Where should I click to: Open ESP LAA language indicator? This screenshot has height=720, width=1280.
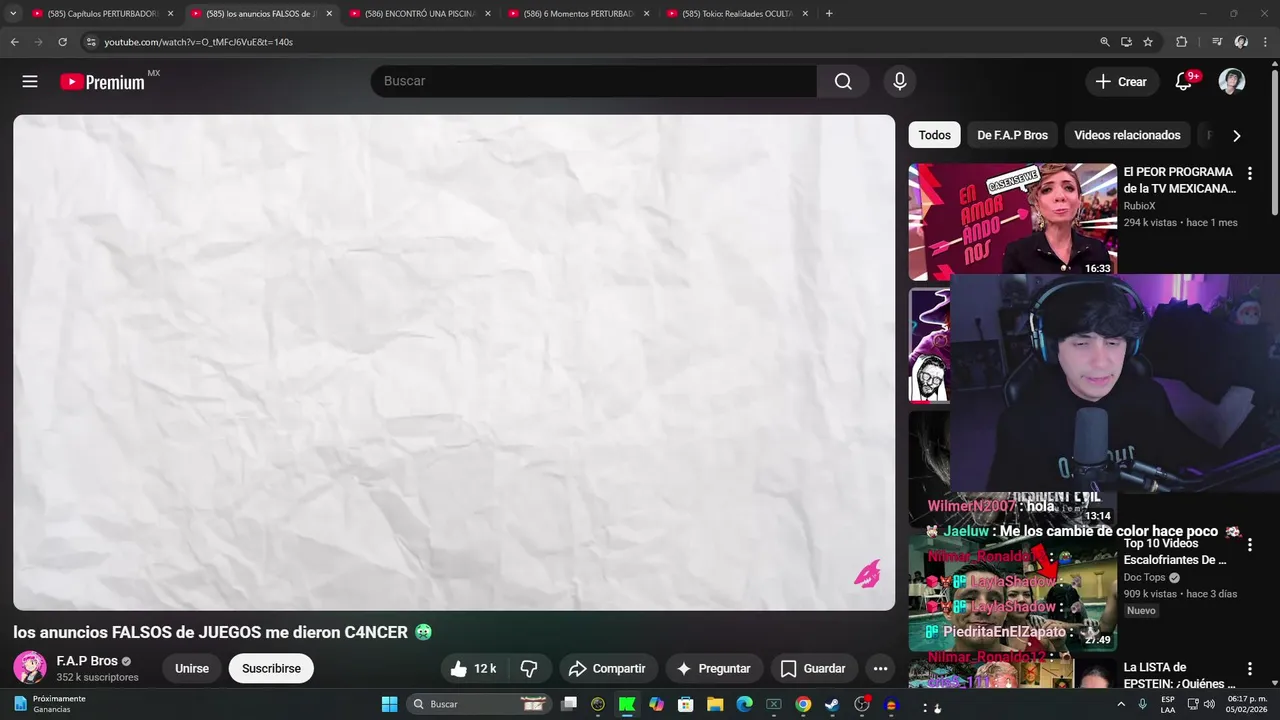[1168, 704]
